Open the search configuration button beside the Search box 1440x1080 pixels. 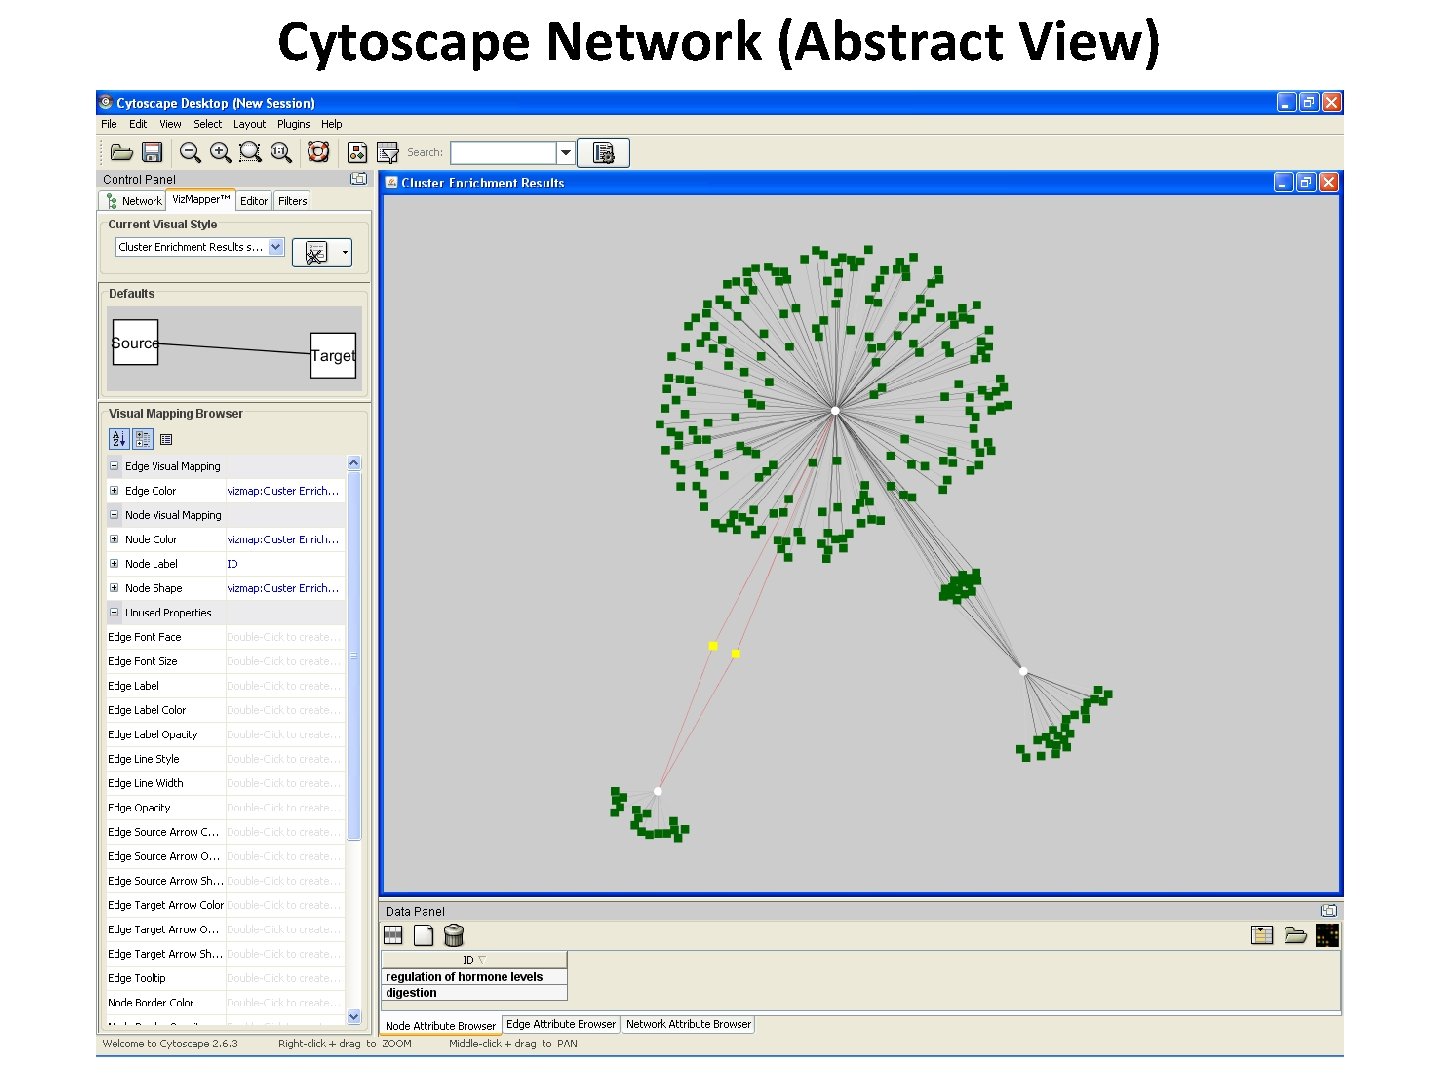tap(603, 153)
